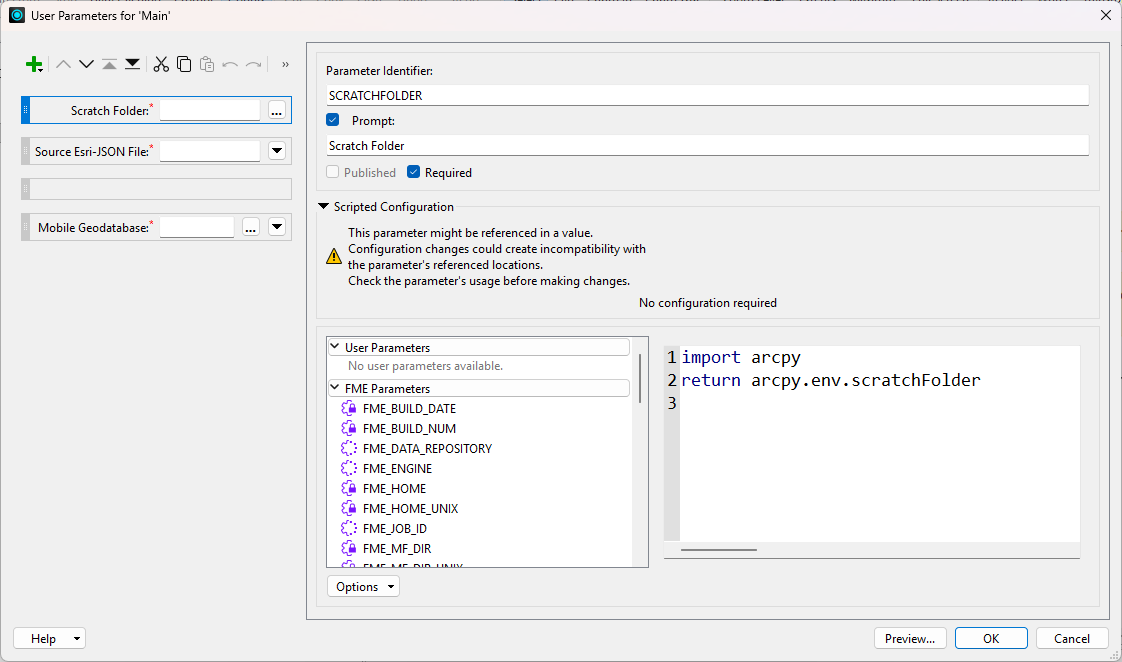Screen dimensions: 1122x662
Task: Select FME_ENGINE parameter
Action: pos(397,469)
